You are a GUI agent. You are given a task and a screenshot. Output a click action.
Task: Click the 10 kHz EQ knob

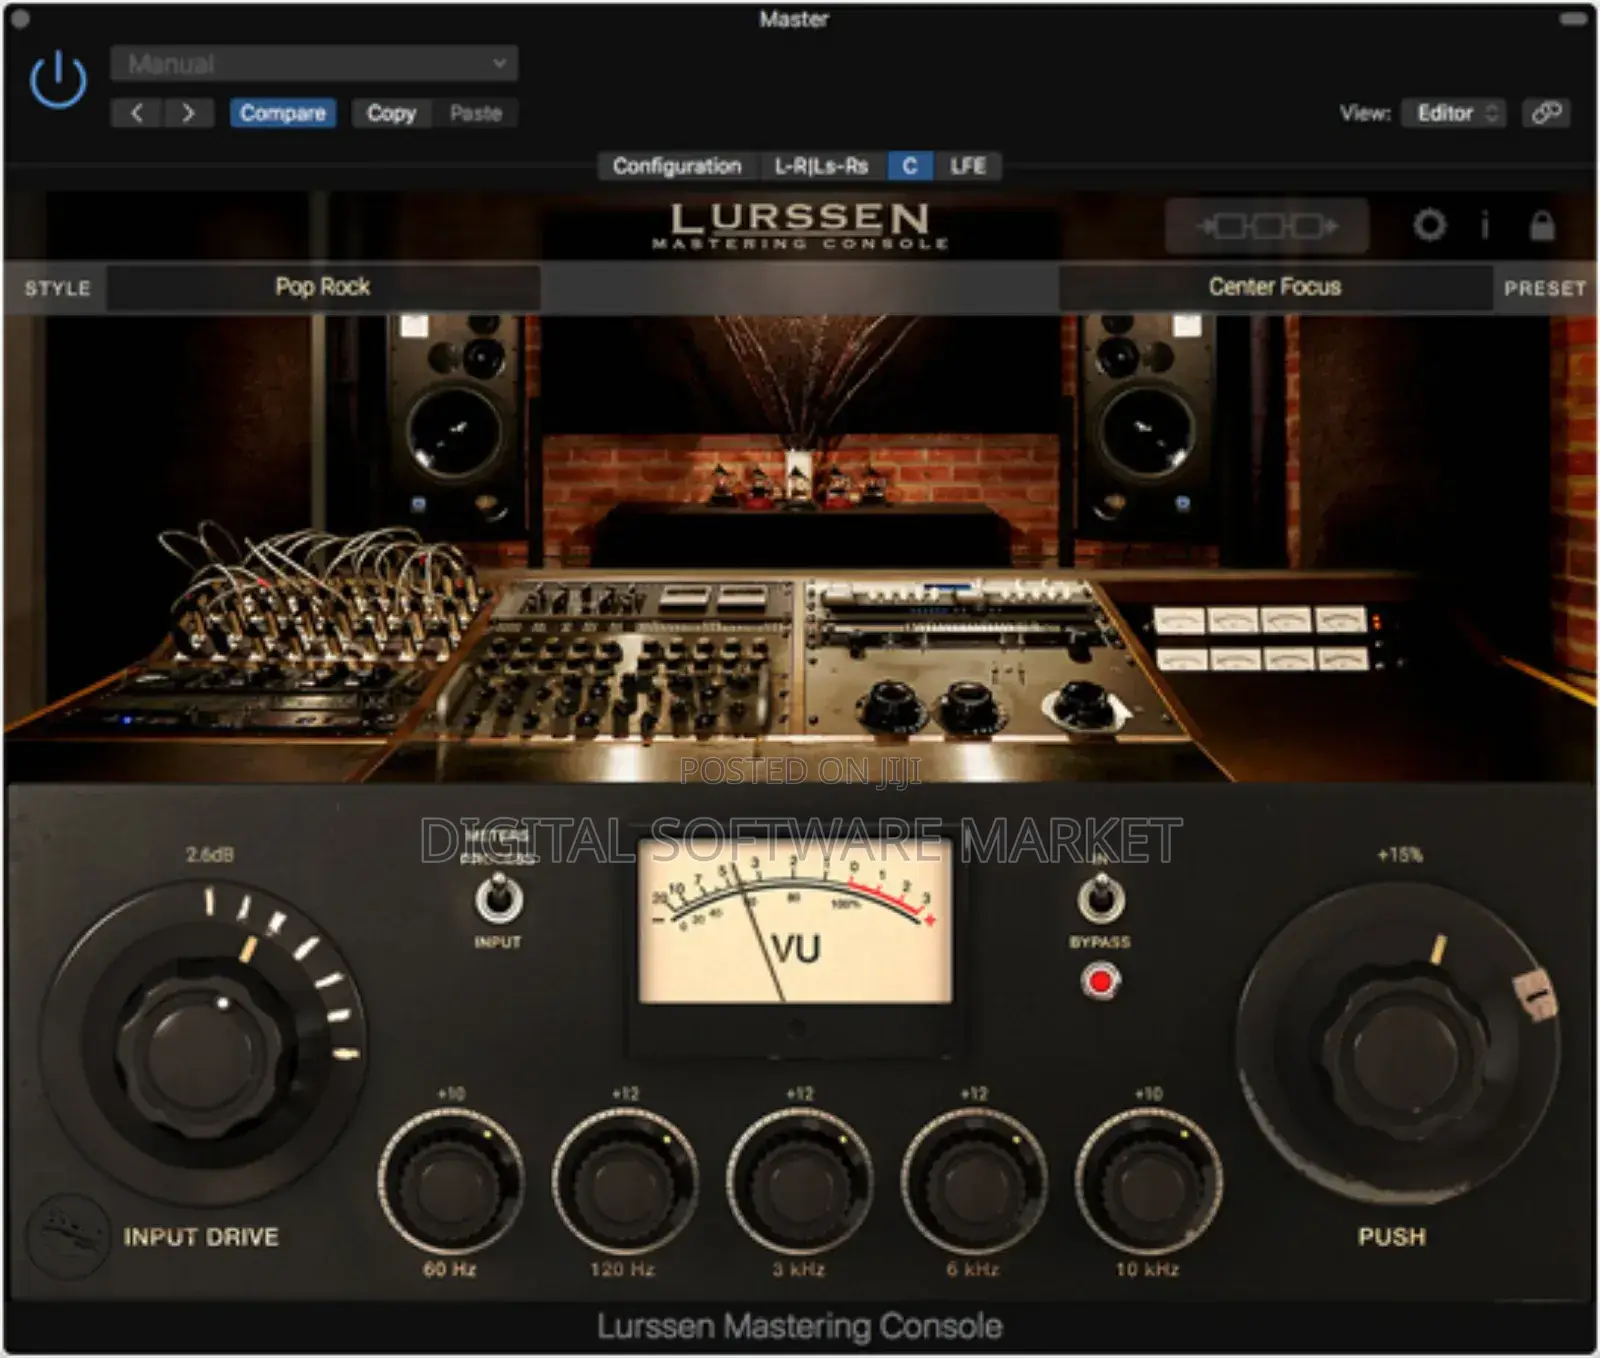1147,1181
